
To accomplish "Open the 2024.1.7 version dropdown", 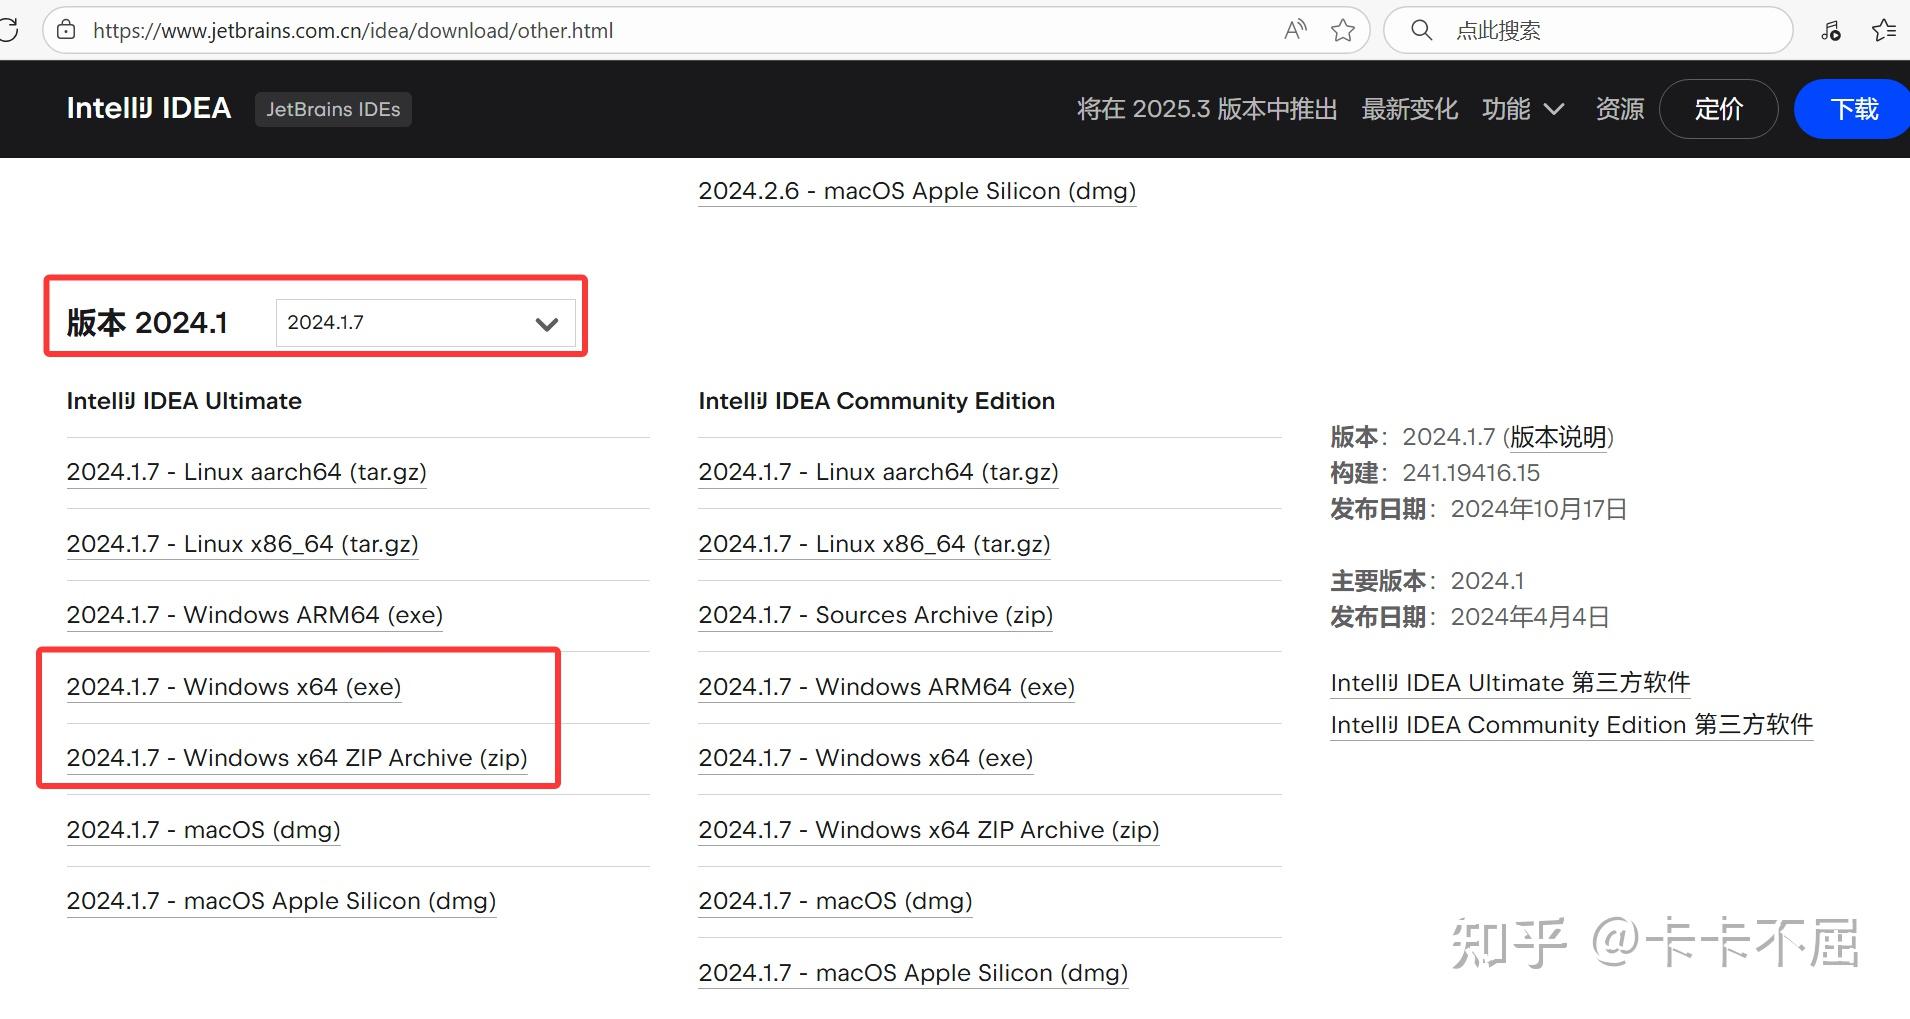I will click(425, 323).
